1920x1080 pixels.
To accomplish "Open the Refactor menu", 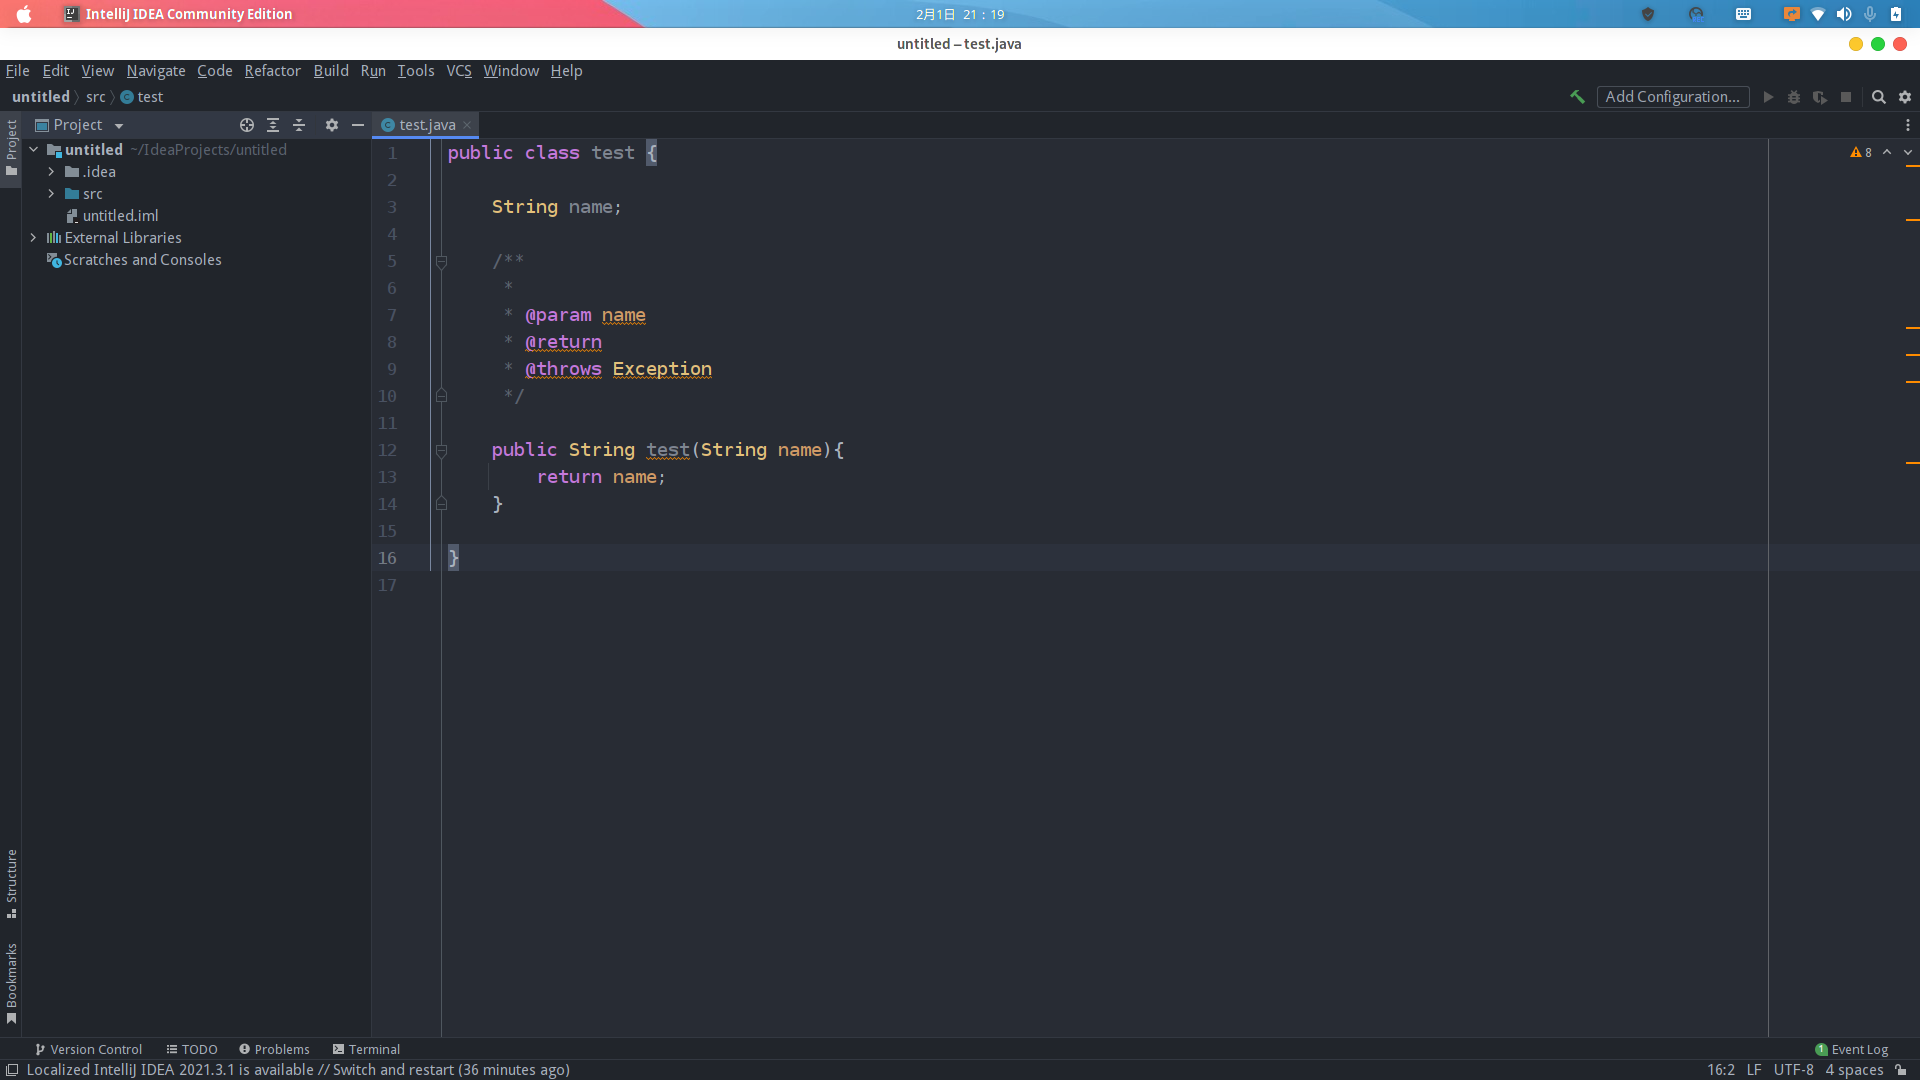I will [x=272, y=71].
